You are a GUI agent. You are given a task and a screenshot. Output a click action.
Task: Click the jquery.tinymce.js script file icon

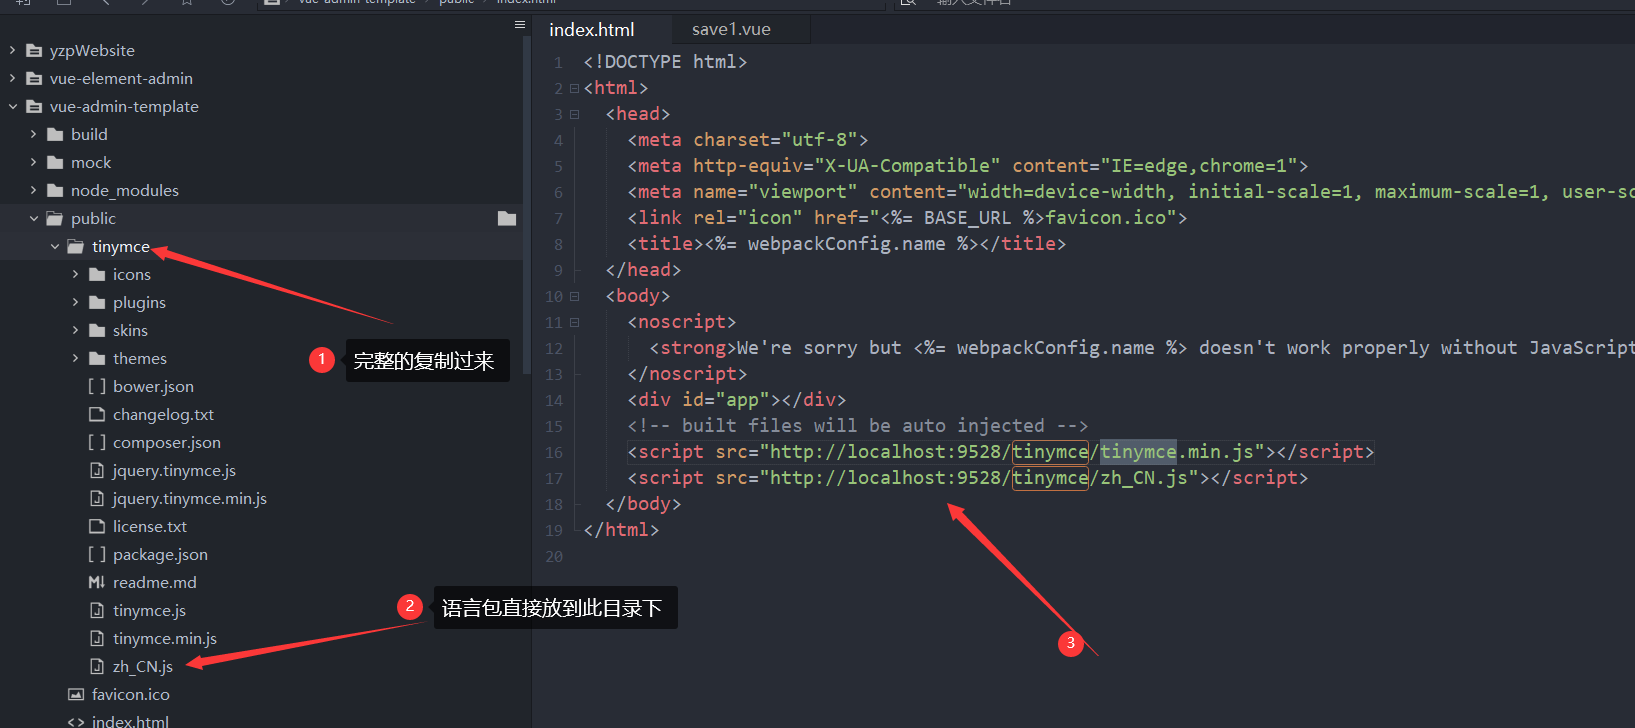coord(97,470)
